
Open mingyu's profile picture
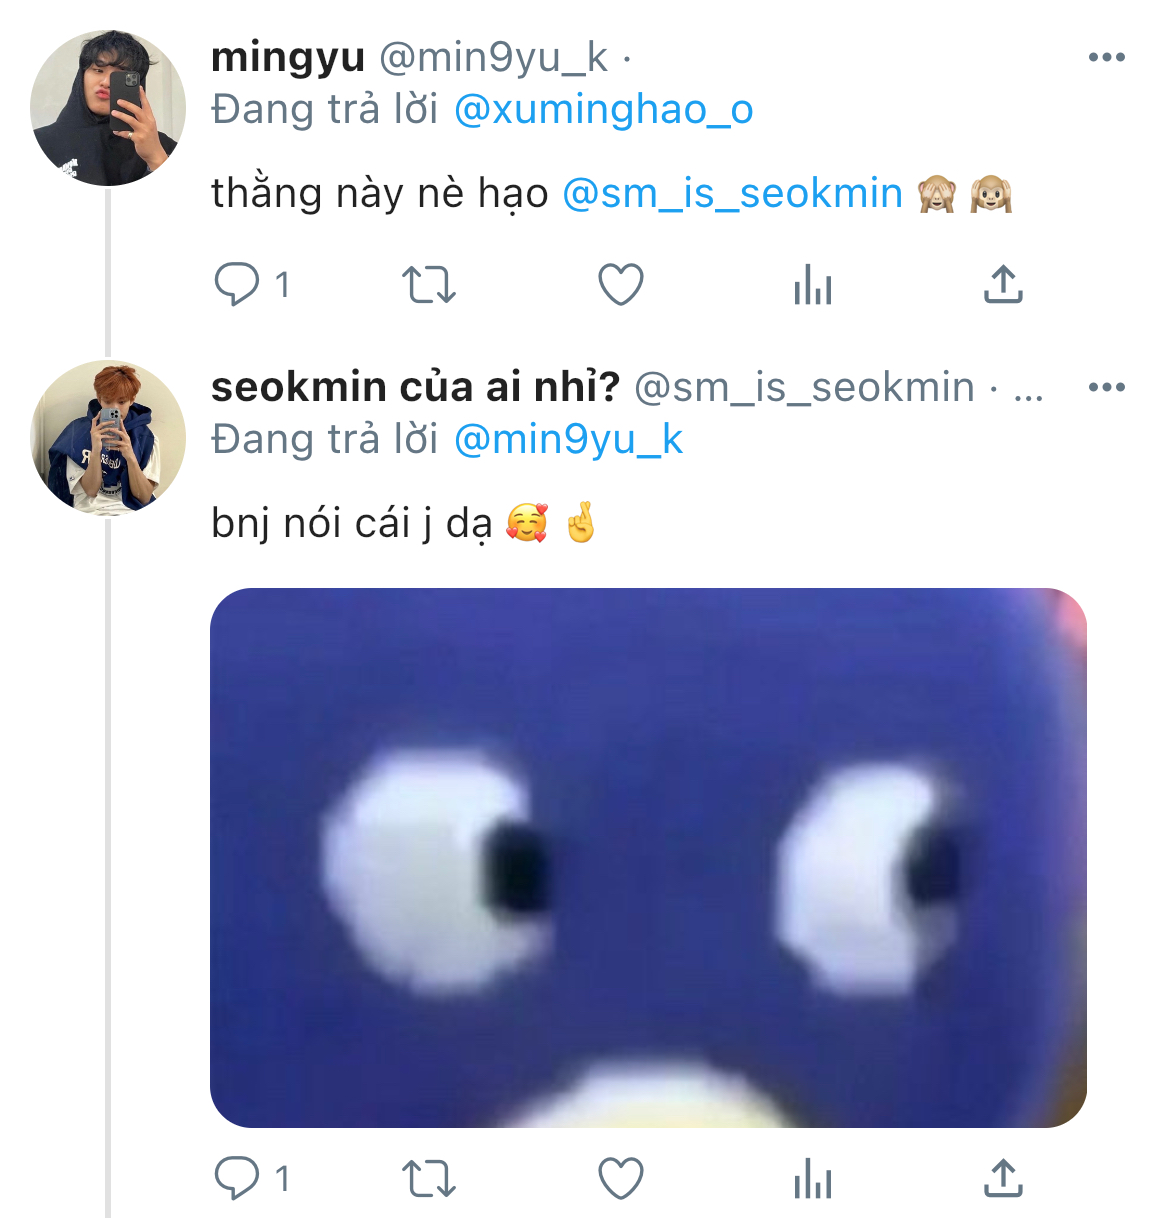[108, 108]
